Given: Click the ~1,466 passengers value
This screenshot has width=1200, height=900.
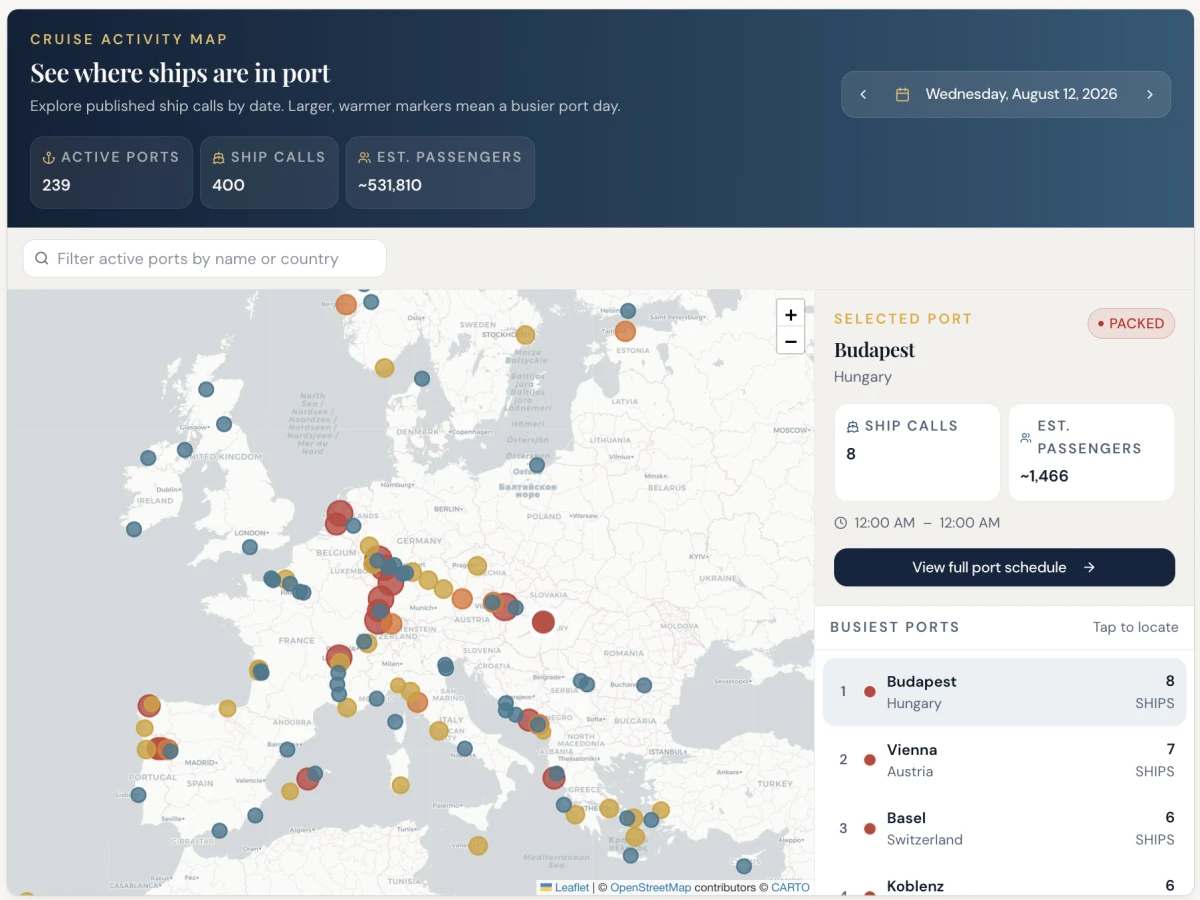Looking at the screenshot, I should point(1044,476).
